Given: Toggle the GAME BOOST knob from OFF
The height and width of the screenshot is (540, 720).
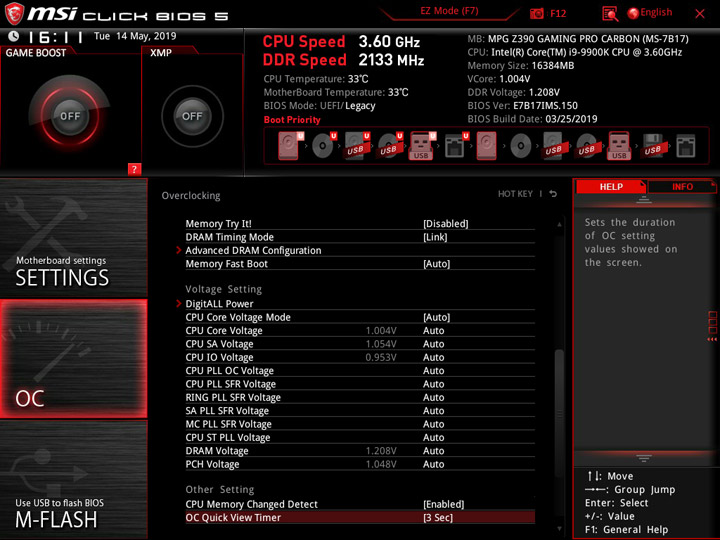Looking at the screenshot, I should click(70, 116).
